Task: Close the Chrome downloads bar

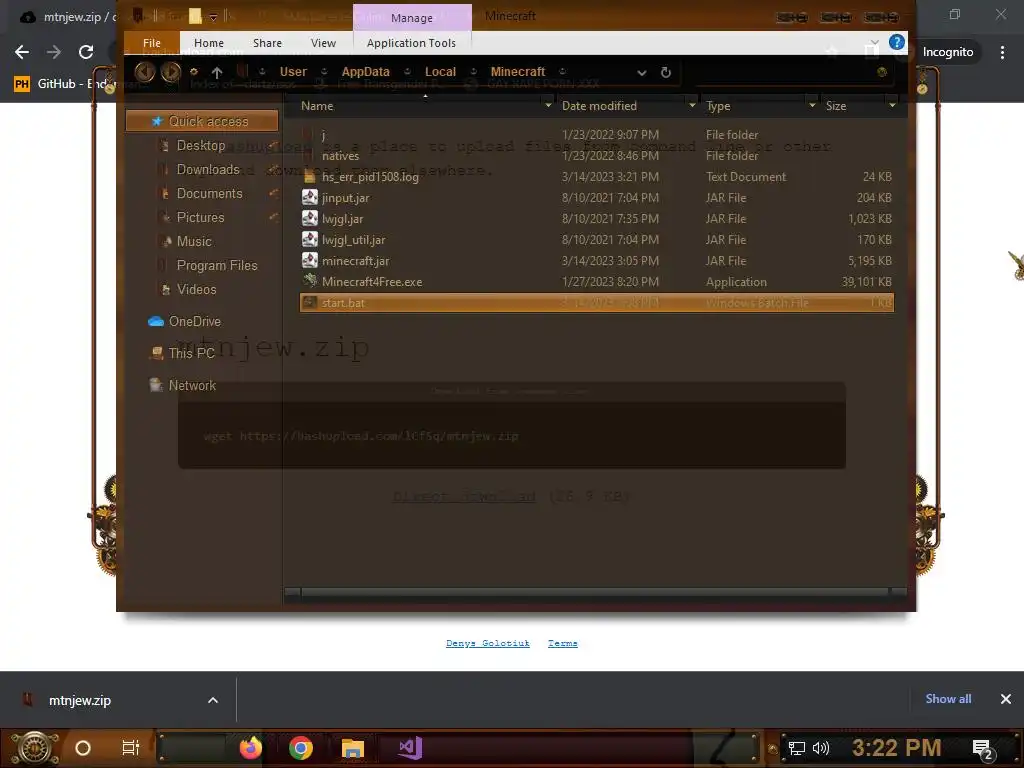Action: [1006, 699]
